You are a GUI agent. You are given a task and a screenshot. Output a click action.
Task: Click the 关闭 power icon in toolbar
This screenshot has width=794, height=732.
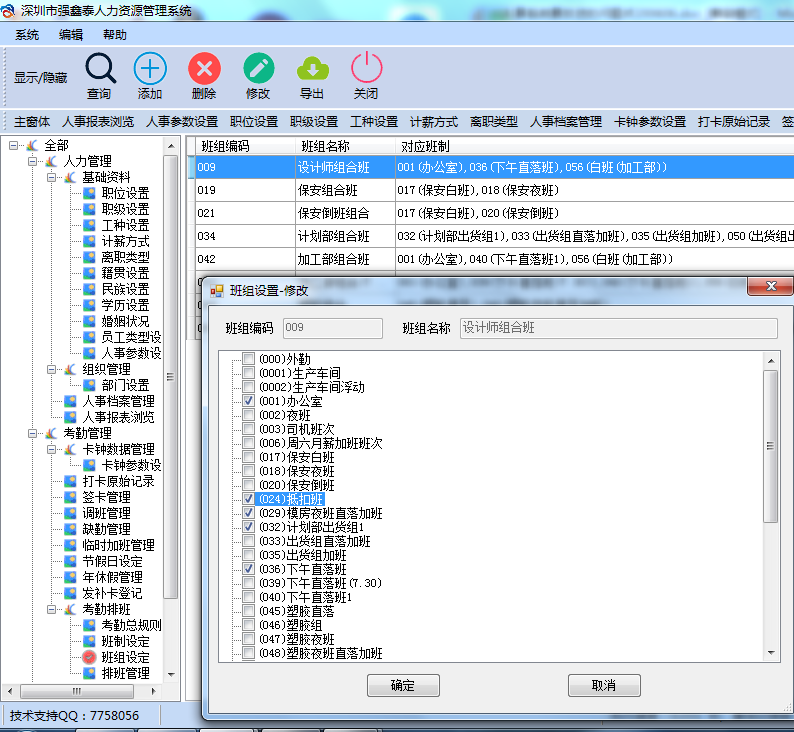pyautogui.click(x=366, y=69)
